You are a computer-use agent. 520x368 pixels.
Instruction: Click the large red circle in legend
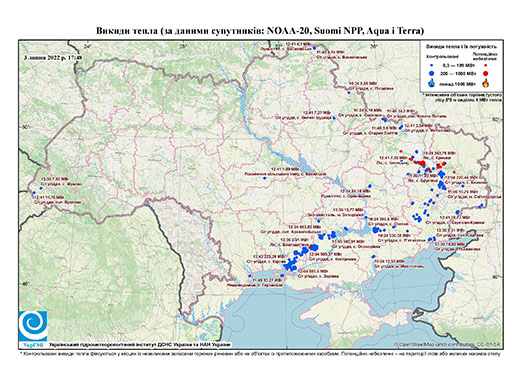pos(486,73)
